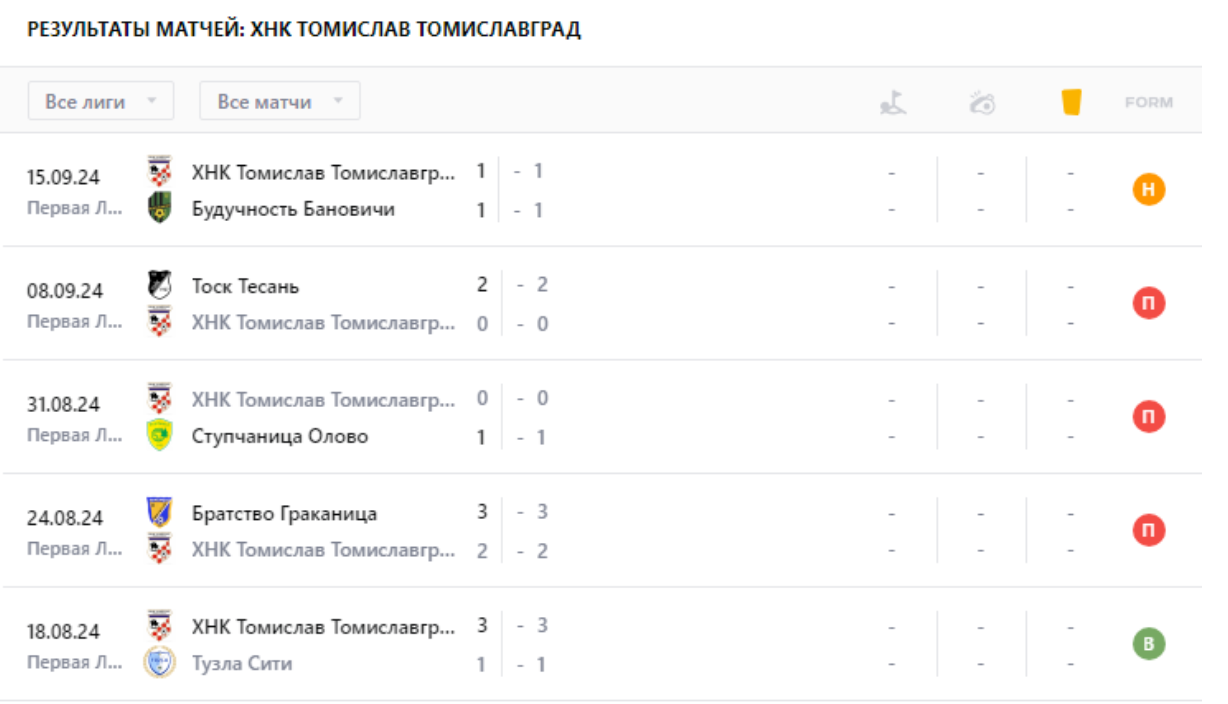Click the FORM column header
Image resolution: width=1228 pixels, height=704 pixels.
click(1149, 100)
